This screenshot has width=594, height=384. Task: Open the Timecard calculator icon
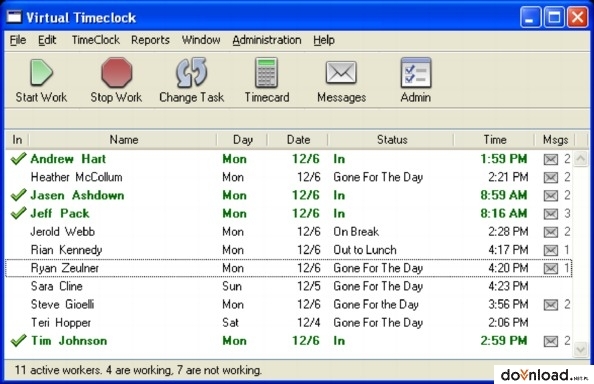click(x=266, y=72)
